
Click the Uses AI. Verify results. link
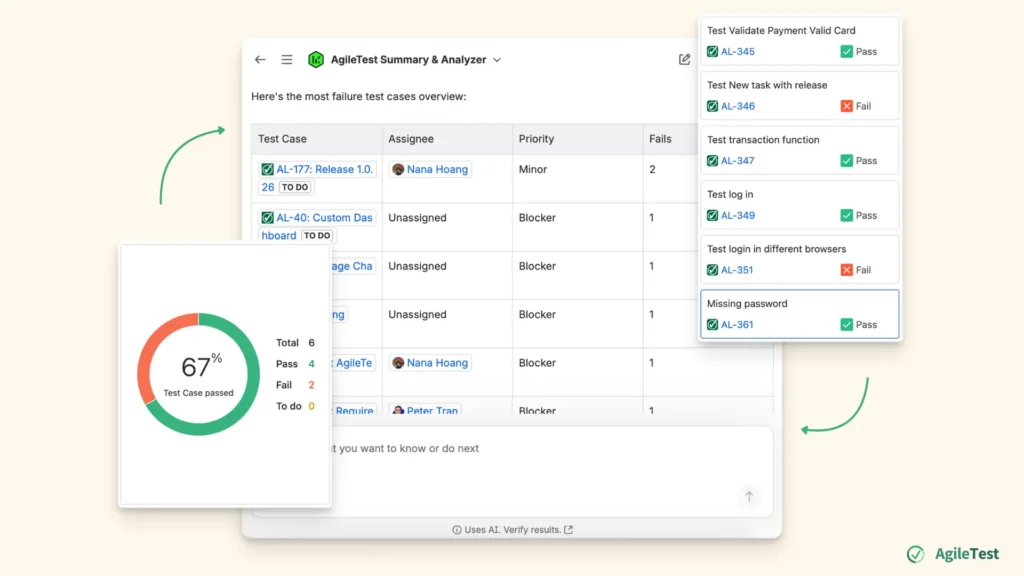pos(513,530)
